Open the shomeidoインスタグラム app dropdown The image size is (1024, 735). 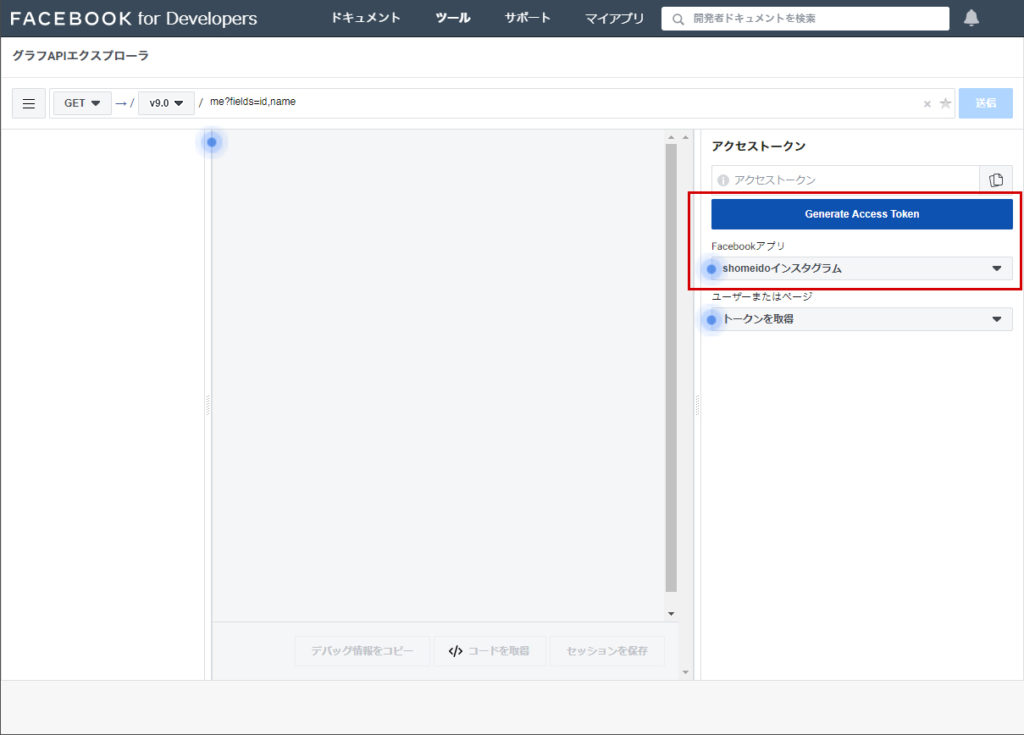pyautogui.click(x=861, y=268)
